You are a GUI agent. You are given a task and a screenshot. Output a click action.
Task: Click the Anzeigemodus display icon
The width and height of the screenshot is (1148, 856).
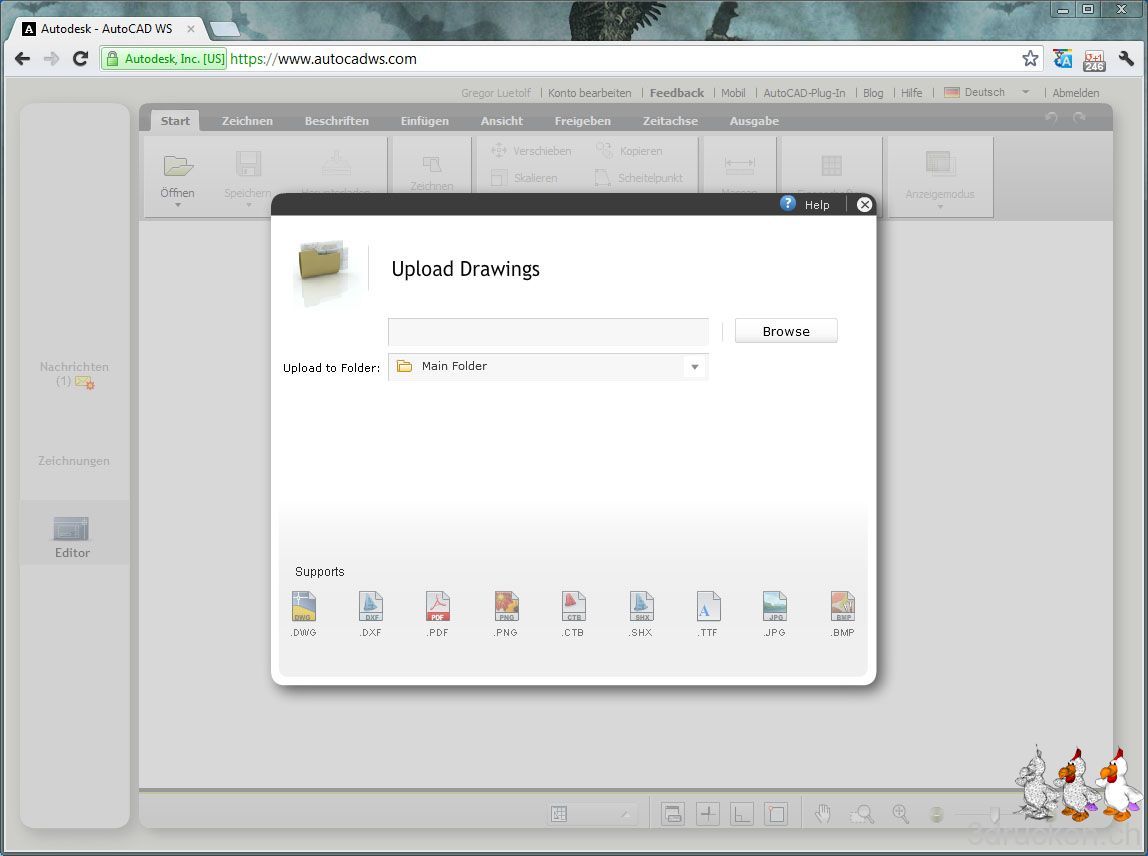pos(940,165)
